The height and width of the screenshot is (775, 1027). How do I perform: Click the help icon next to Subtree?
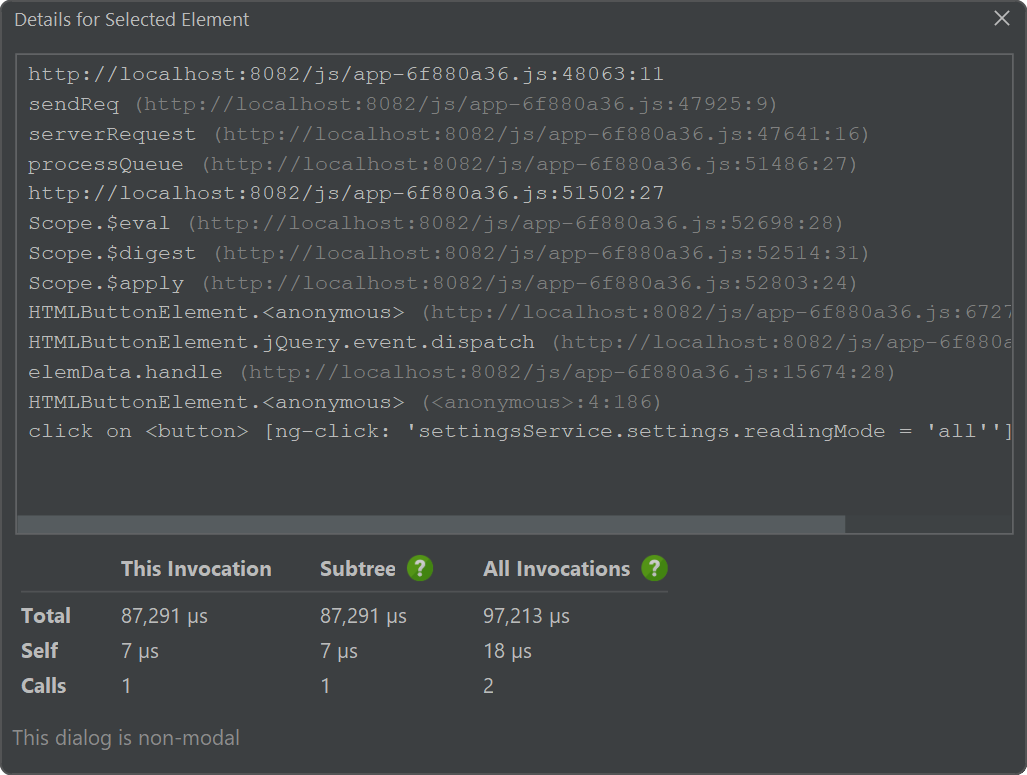click(420, 569)
